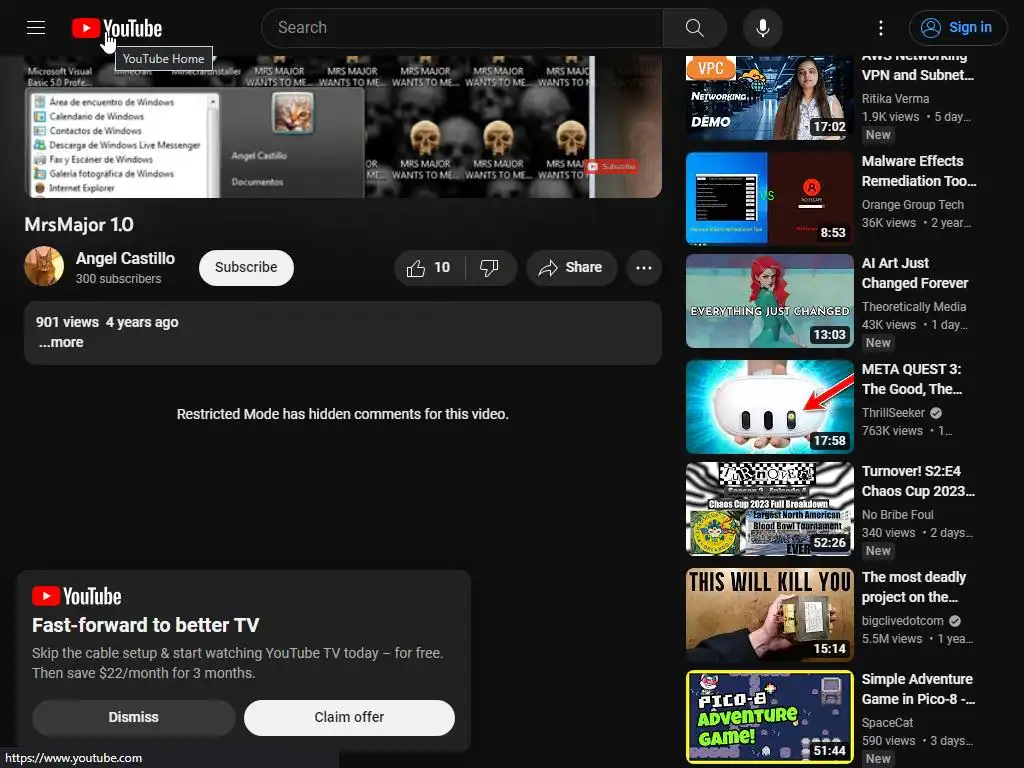
Task: Click the '300 subscribers' text
Action: tap(118, 279)
